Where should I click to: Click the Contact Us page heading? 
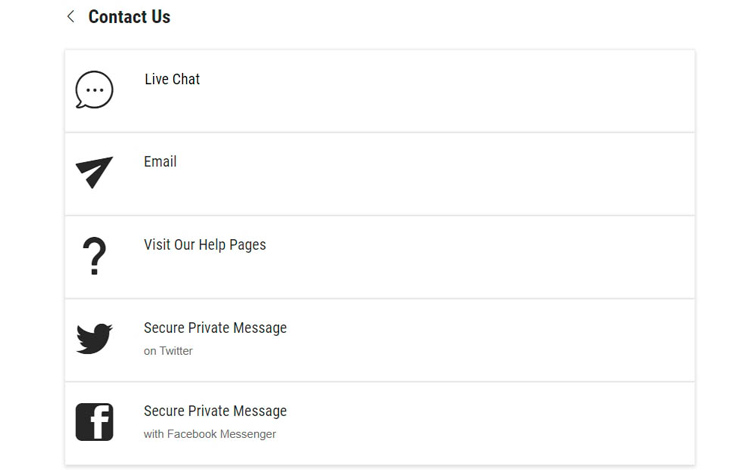[x=129, y=17]
